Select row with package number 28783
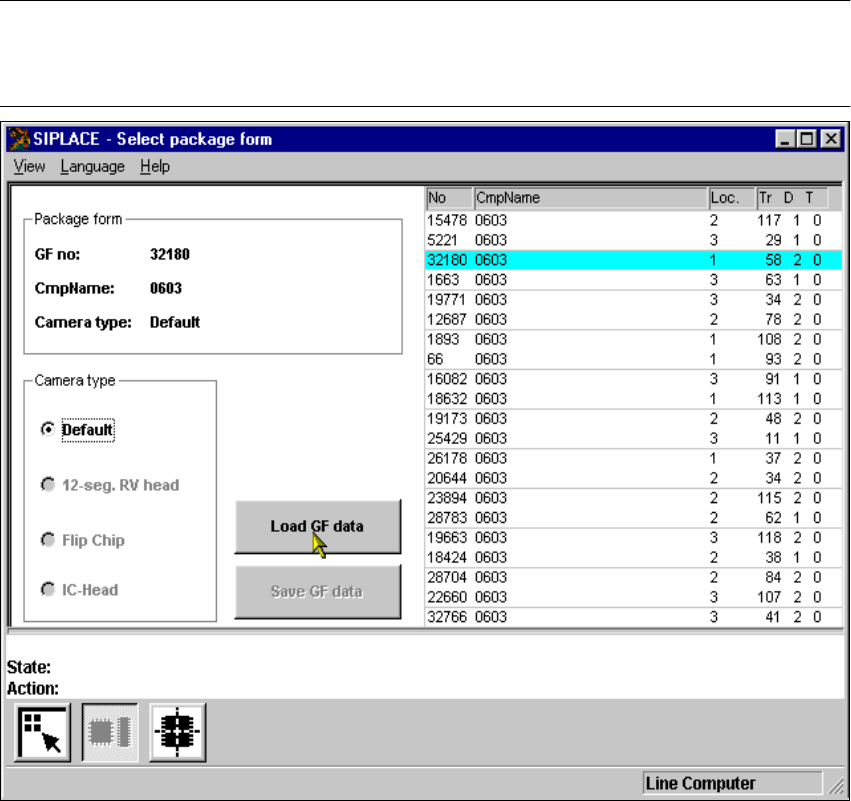This screenshot has width=851, height=801. 633,517
